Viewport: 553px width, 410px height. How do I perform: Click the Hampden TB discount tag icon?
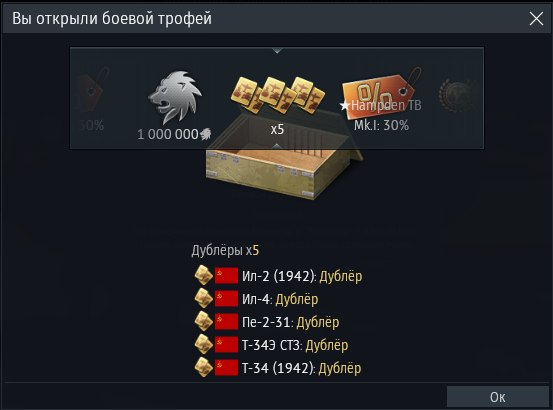[x=381, y=92]
